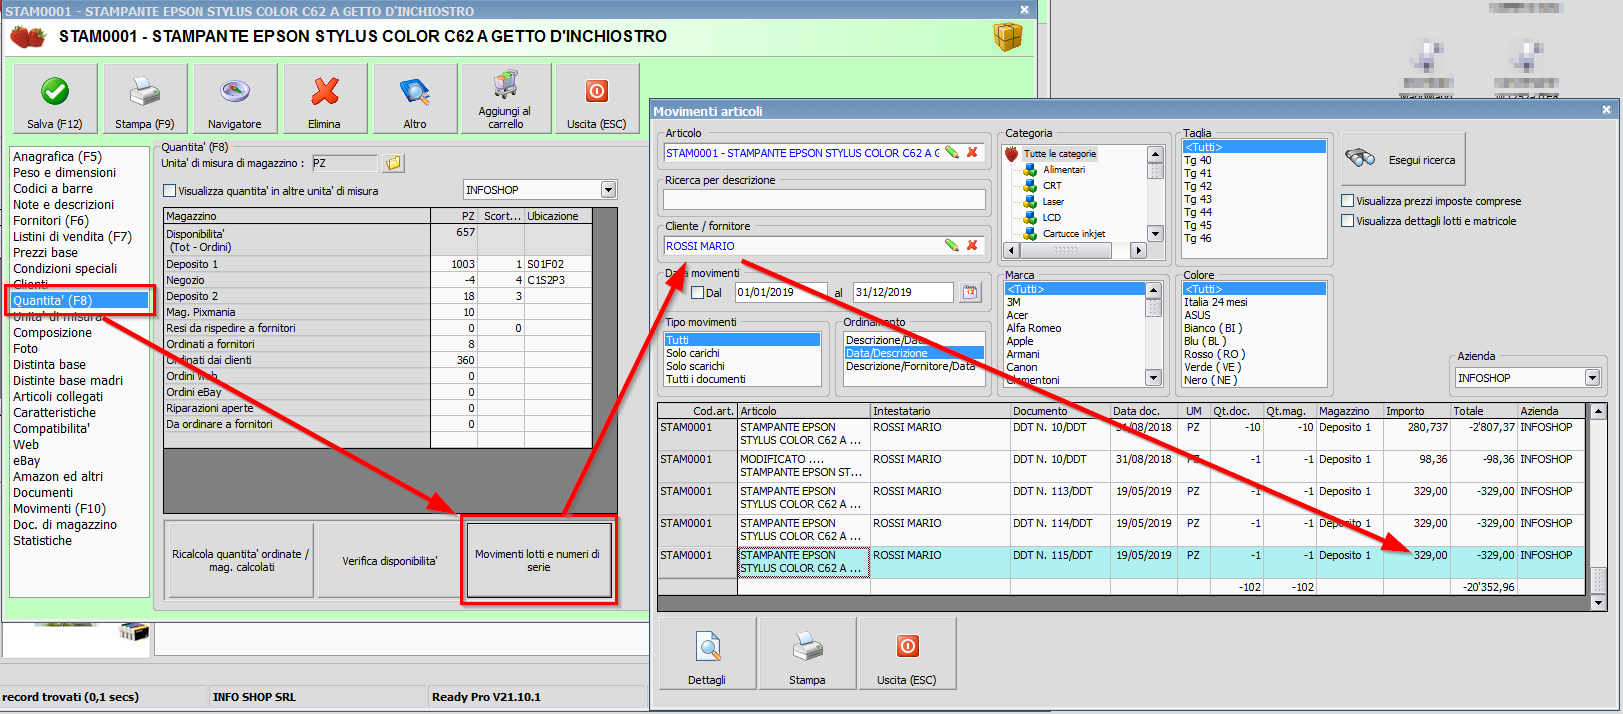Open Codici a barre section

point(53,189)
